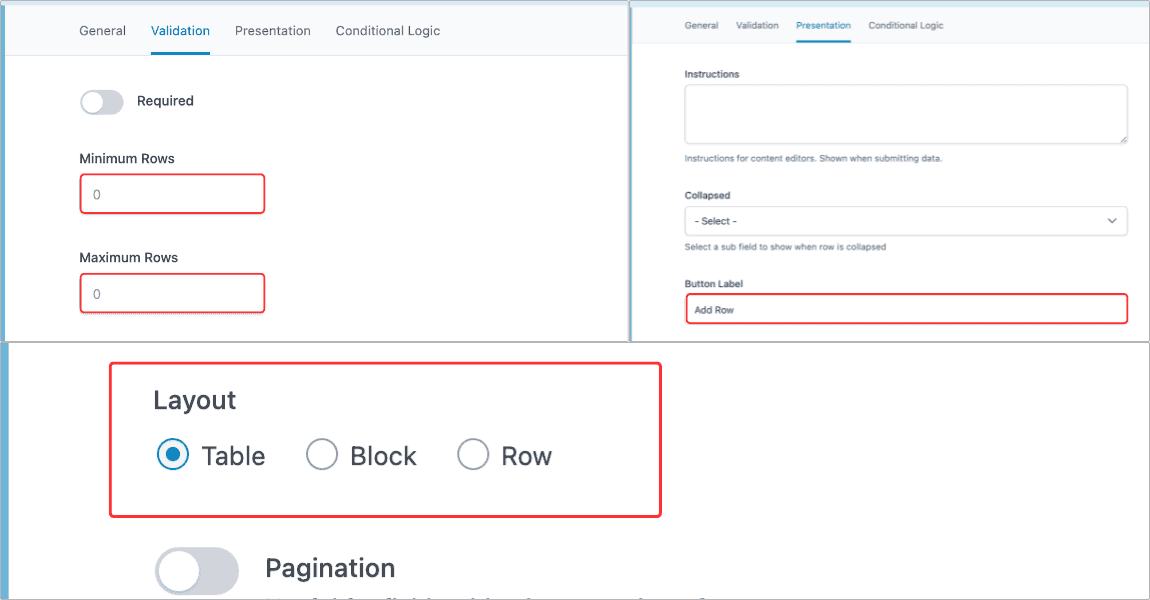Image resolution: width=1150 pixels, height=600 pixels.
Task: Open the Collapsed select dropdown
Action: coord(906,221)
